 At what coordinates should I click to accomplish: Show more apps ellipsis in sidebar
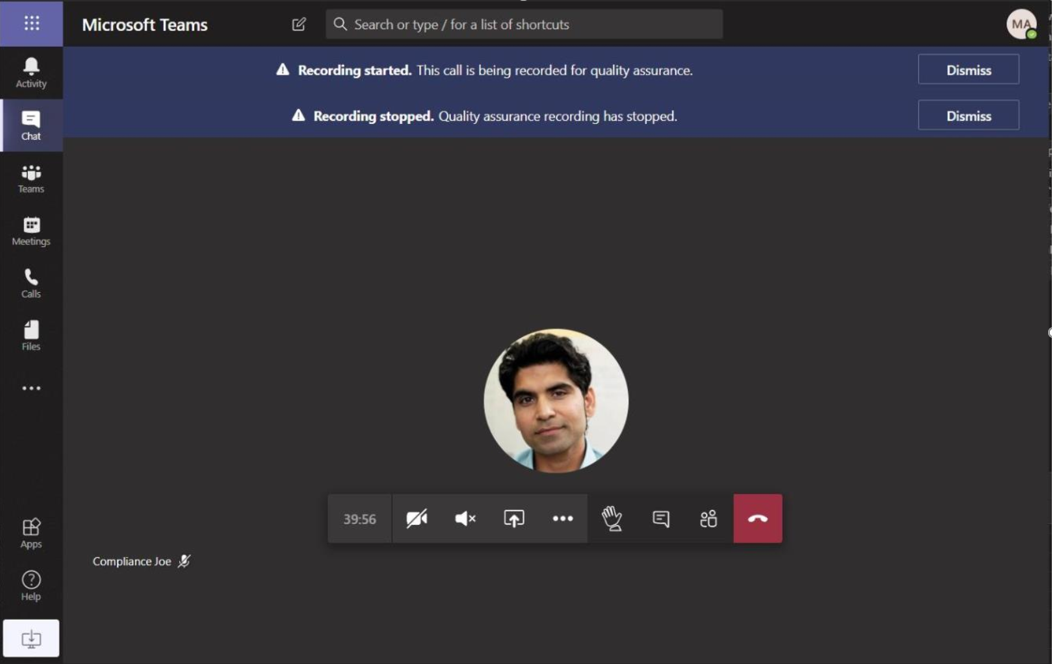click(x=31, y=388)
